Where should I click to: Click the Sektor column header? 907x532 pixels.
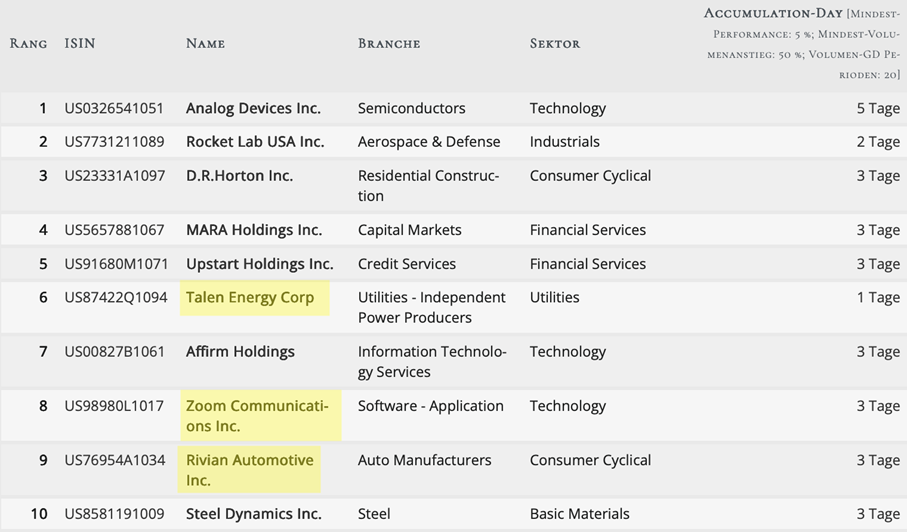555,43
